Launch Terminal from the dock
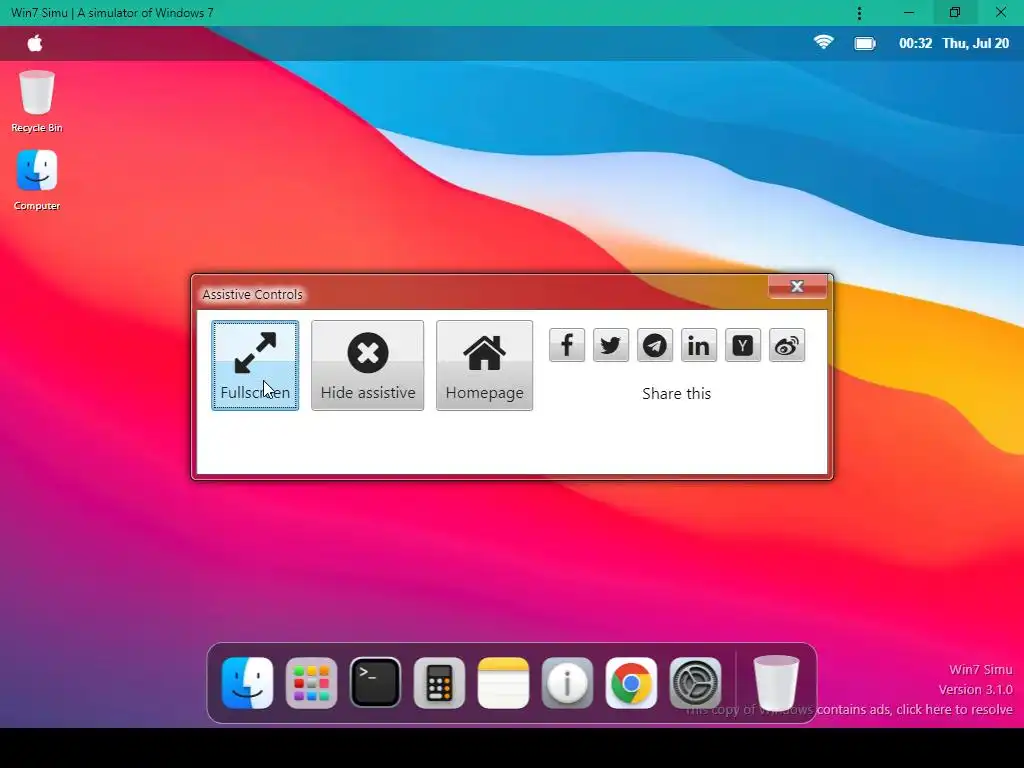Screen dimensions: 1024x768 point(376,683)
